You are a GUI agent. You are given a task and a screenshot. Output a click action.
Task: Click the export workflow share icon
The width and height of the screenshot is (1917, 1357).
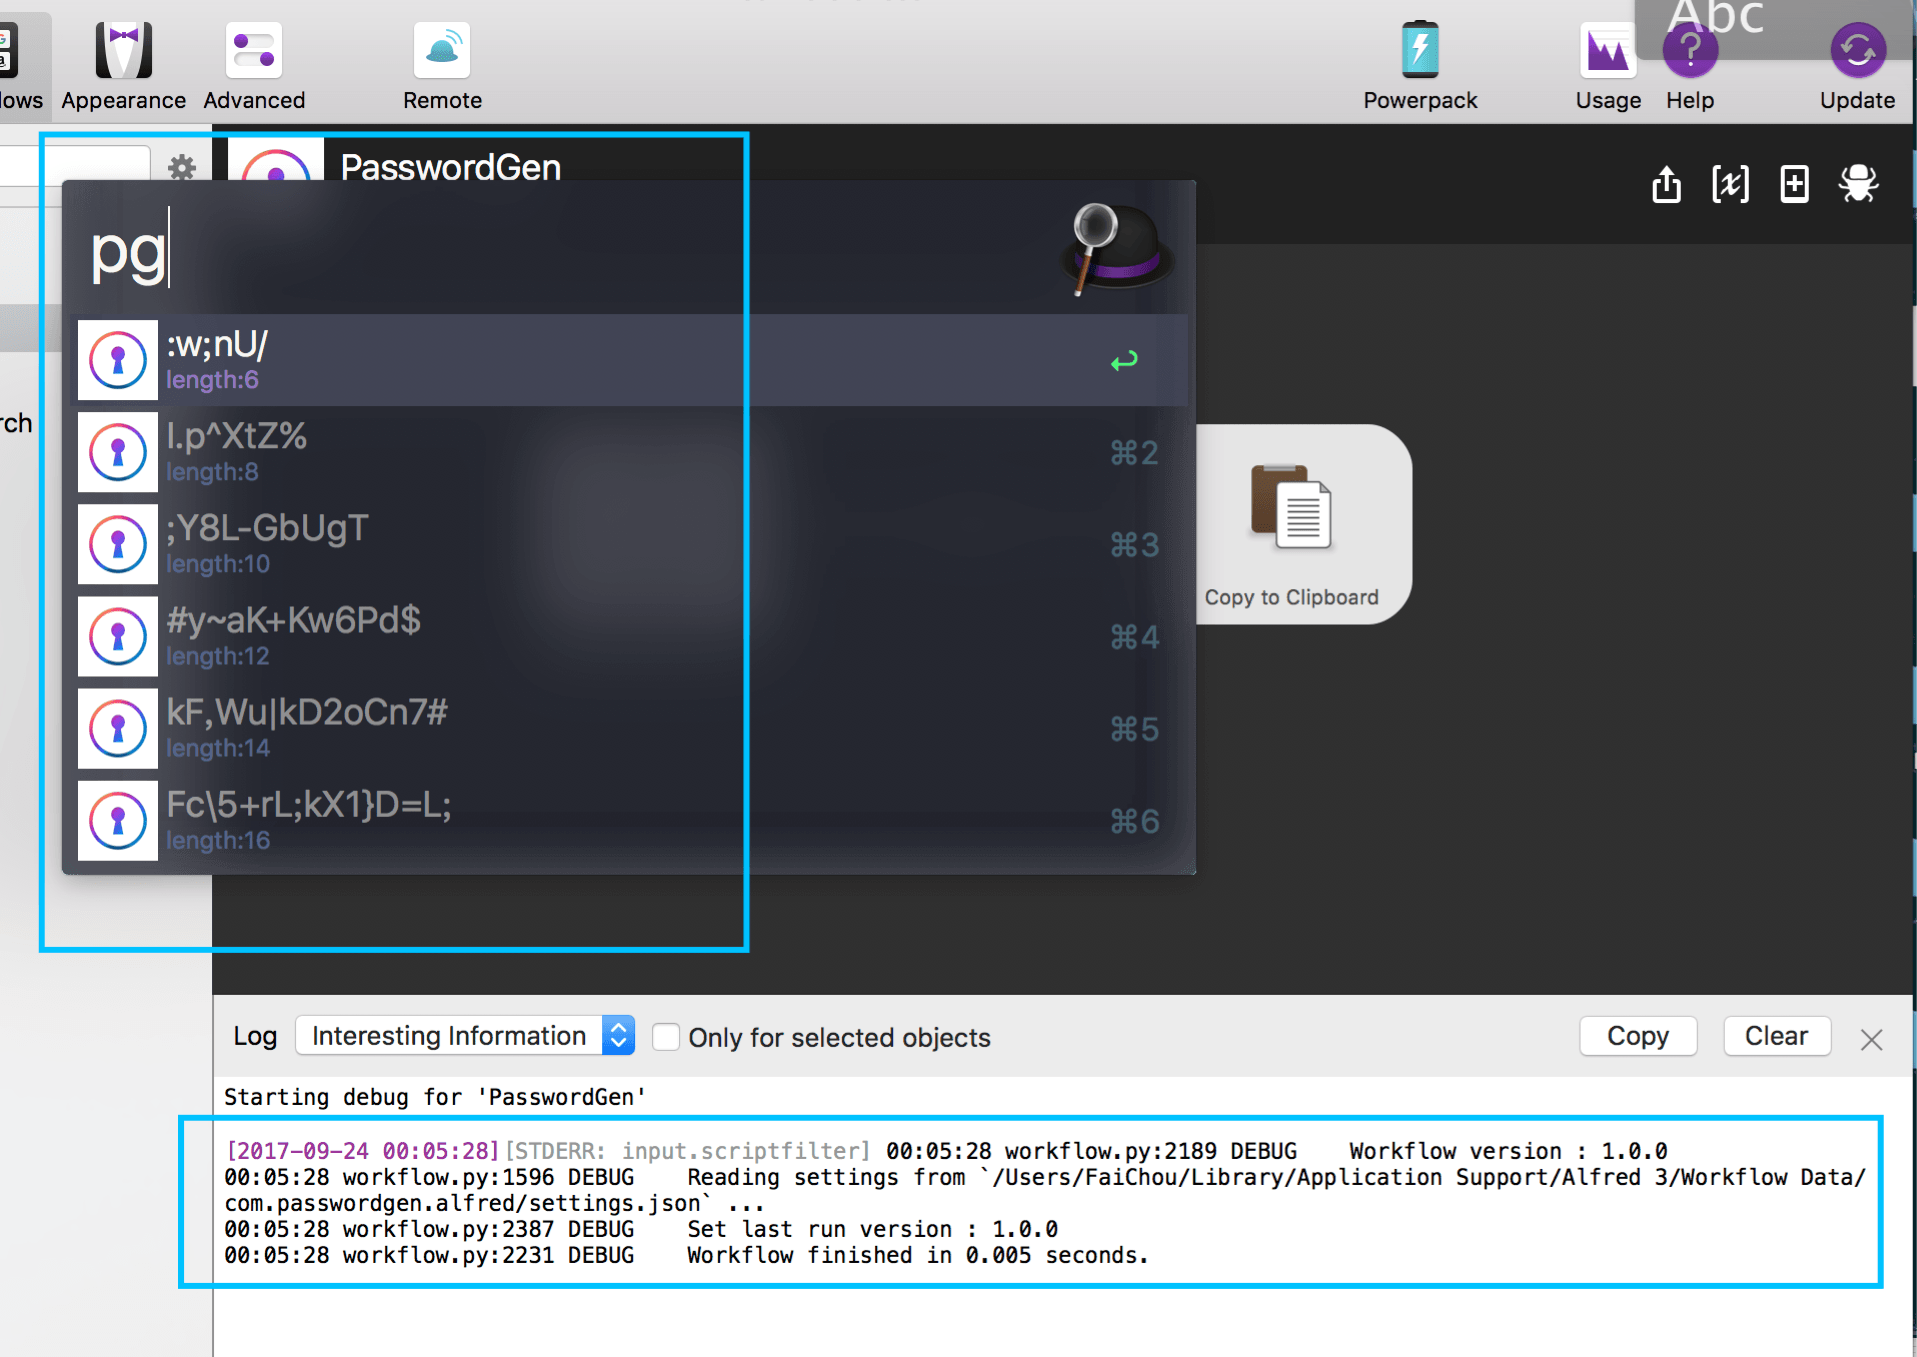[x=1666, y=184]
